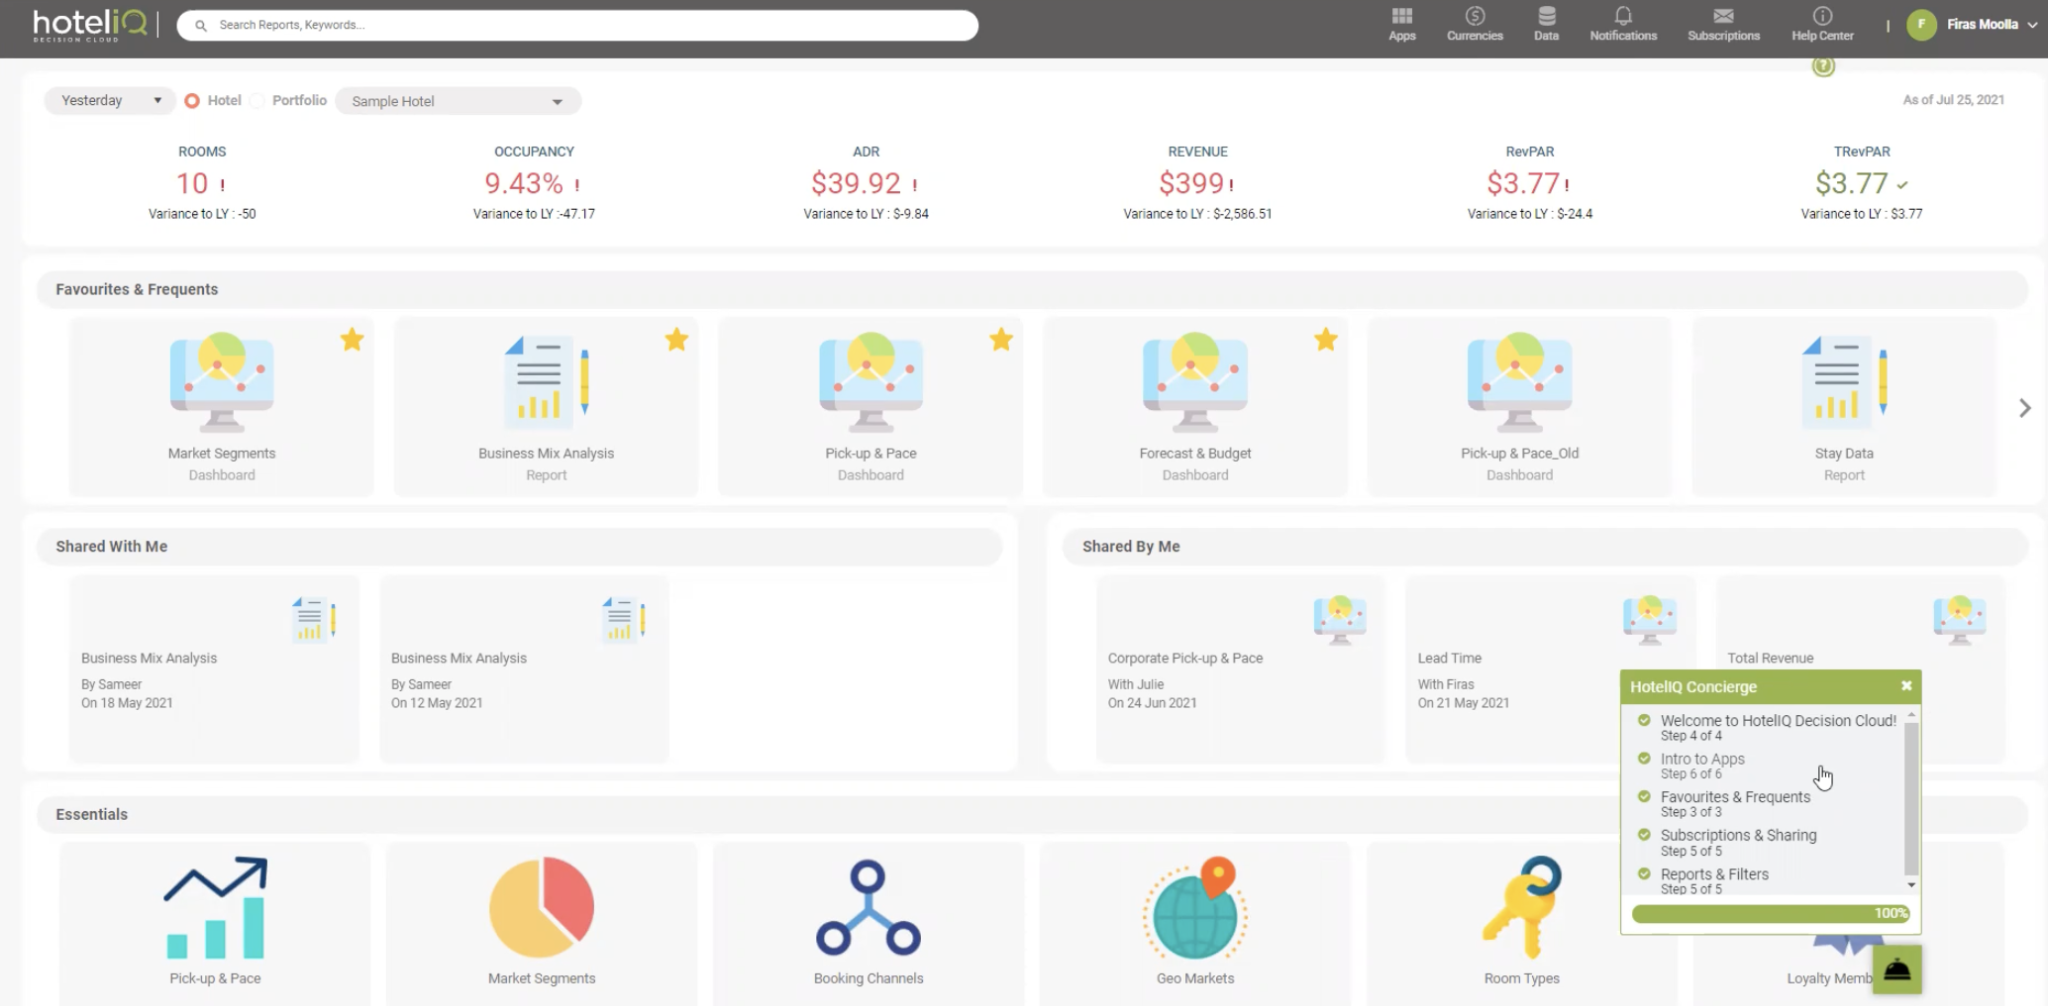Select Subscriptions & Sharing concierge item
The image size is (2048, 1006).
tap(1738, 842)
